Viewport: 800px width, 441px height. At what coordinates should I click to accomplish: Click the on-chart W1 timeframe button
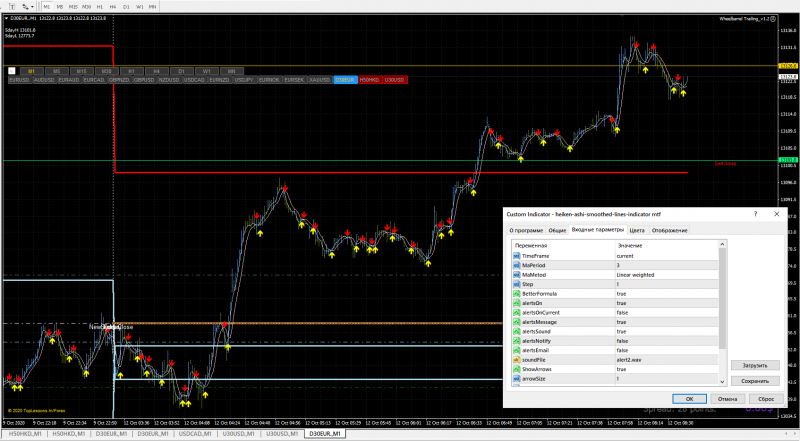pyautogui.click(x=206, y=71)
